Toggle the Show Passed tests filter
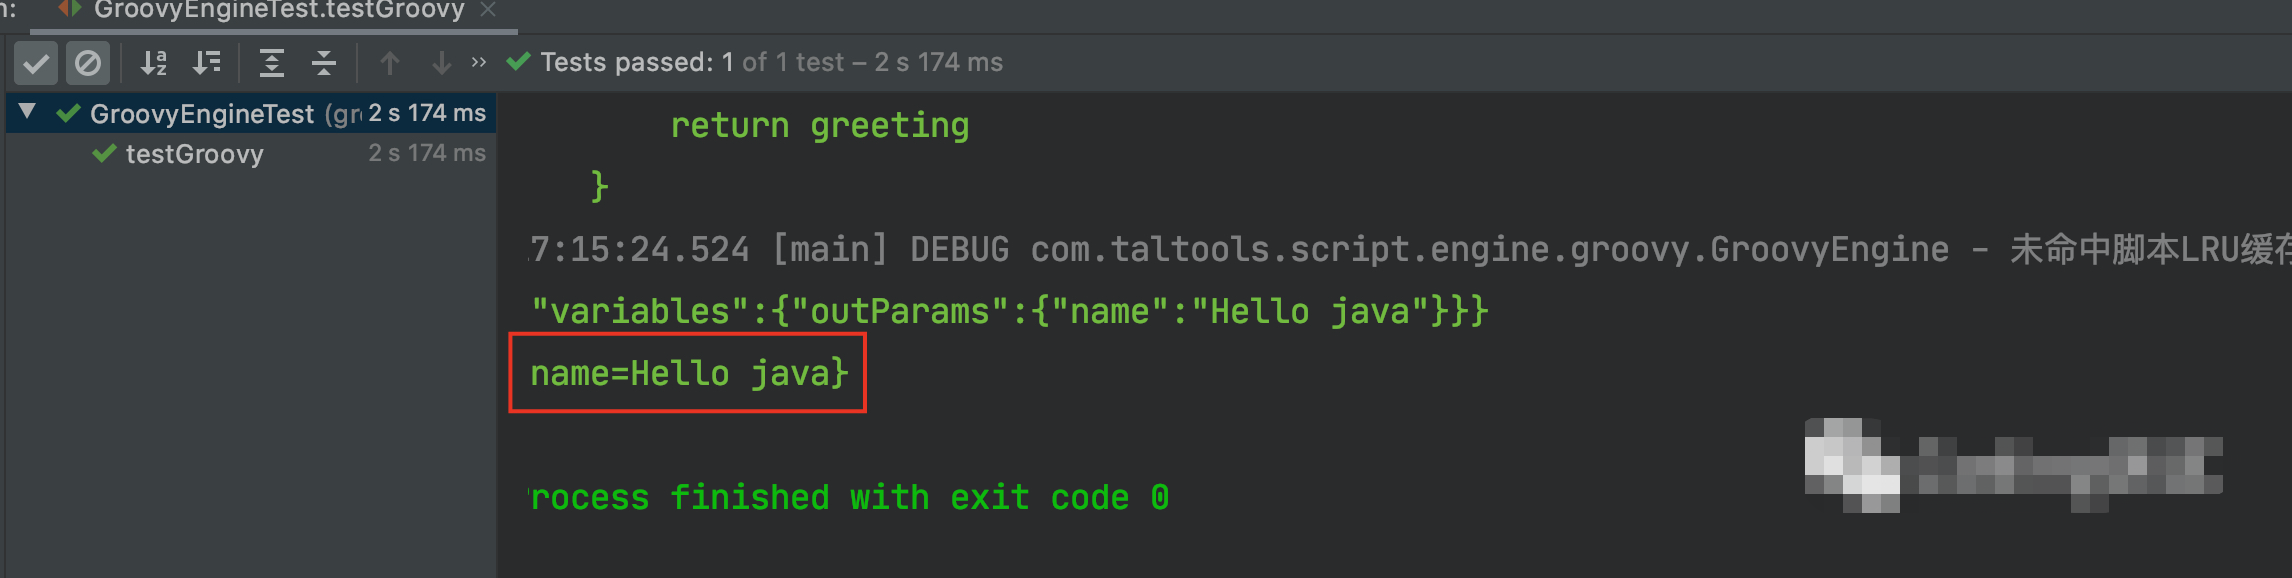Image resolution: width=2292 pixels, height=578 pixels. pos(36,62)
